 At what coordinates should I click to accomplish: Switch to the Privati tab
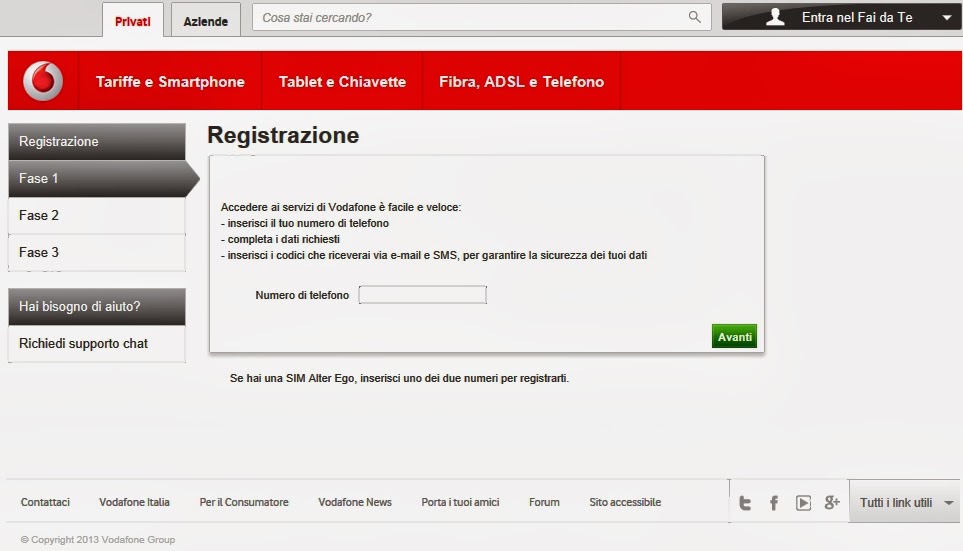pyautogui.click(x=133, y=20)
